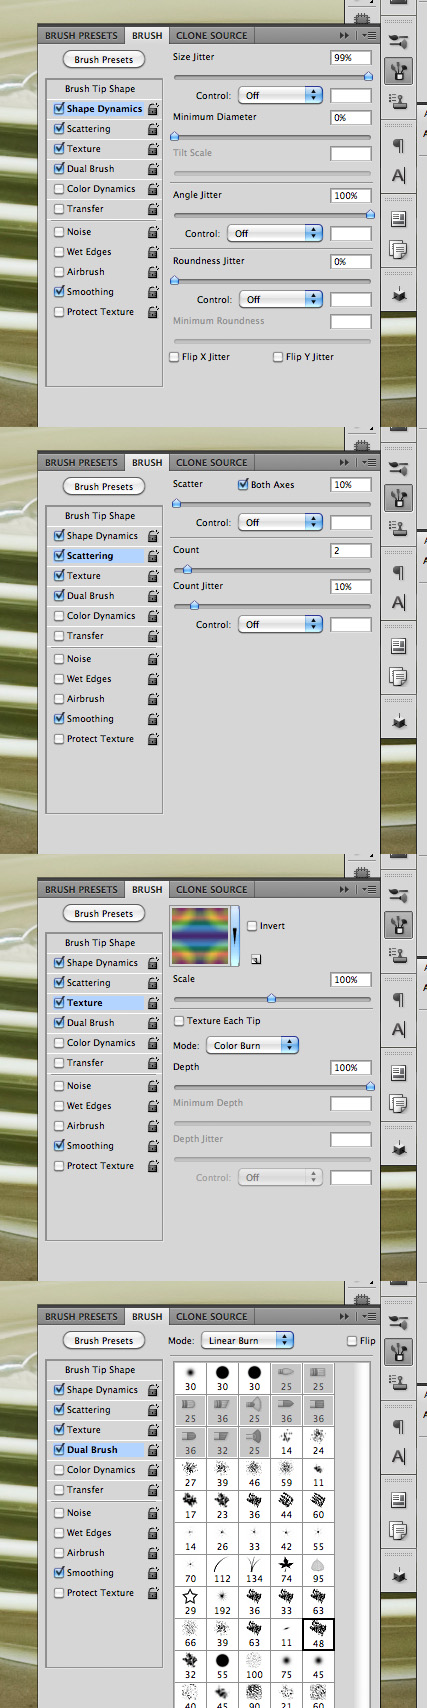Viewport: 427px width, 1708px height.
Task: Choose the curved stroke brush tip 112
Action: point(222,1570)
